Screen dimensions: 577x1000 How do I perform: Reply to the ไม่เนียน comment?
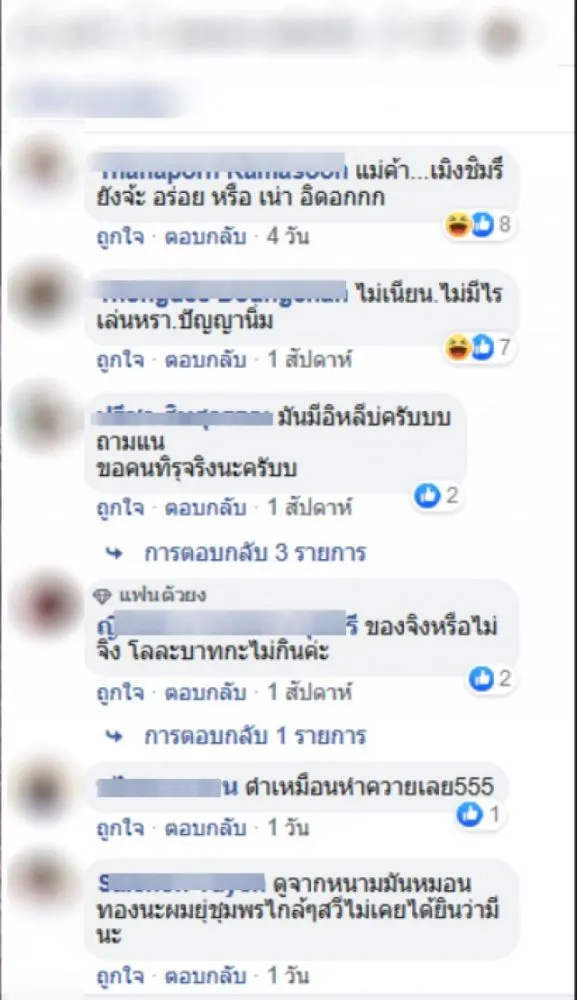205,360
